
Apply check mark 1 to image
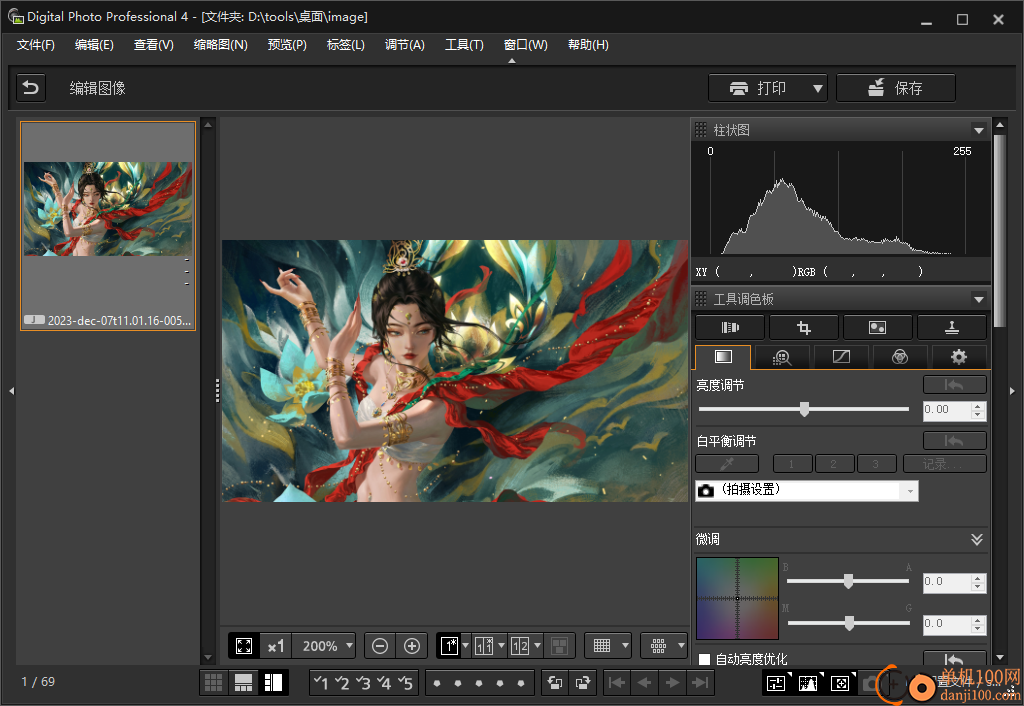pos(321,683)
